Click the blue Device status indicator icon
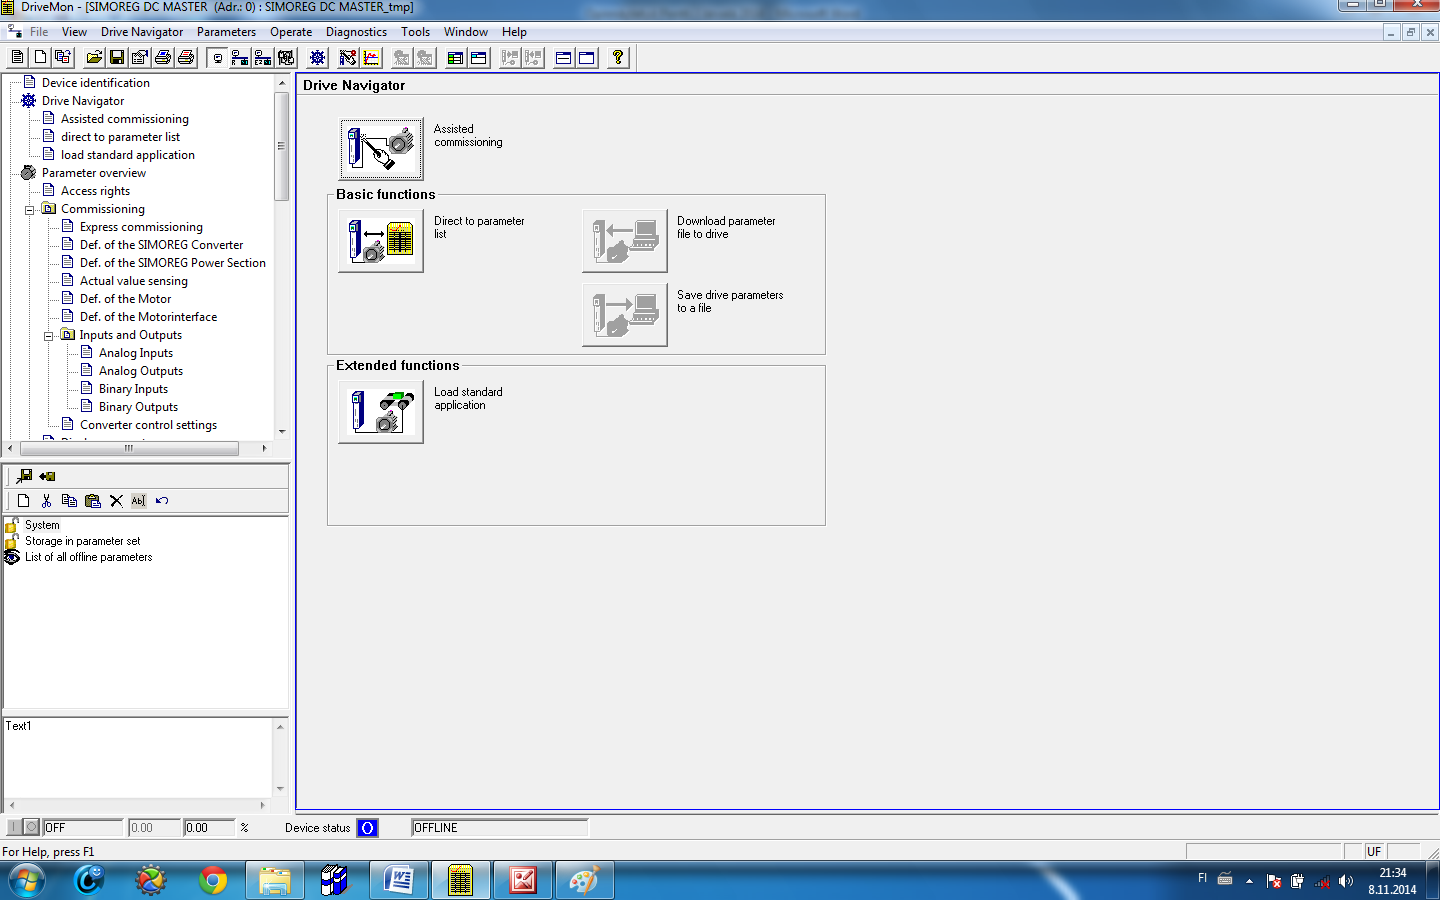This screenshot has height=900, width=1440. [x=367, y=828]
